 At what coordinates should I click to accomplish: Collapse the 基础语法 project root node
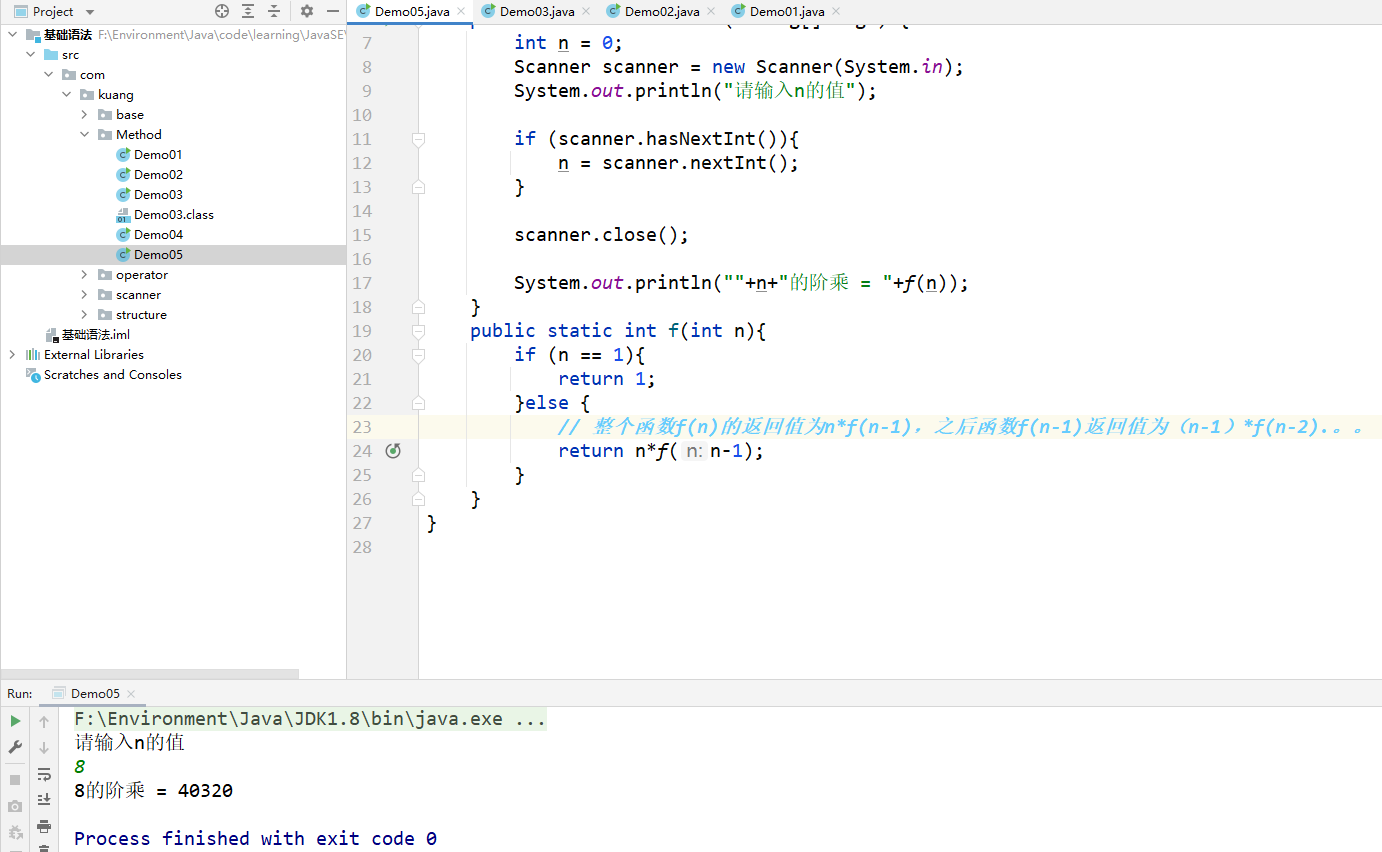(13, 35)
